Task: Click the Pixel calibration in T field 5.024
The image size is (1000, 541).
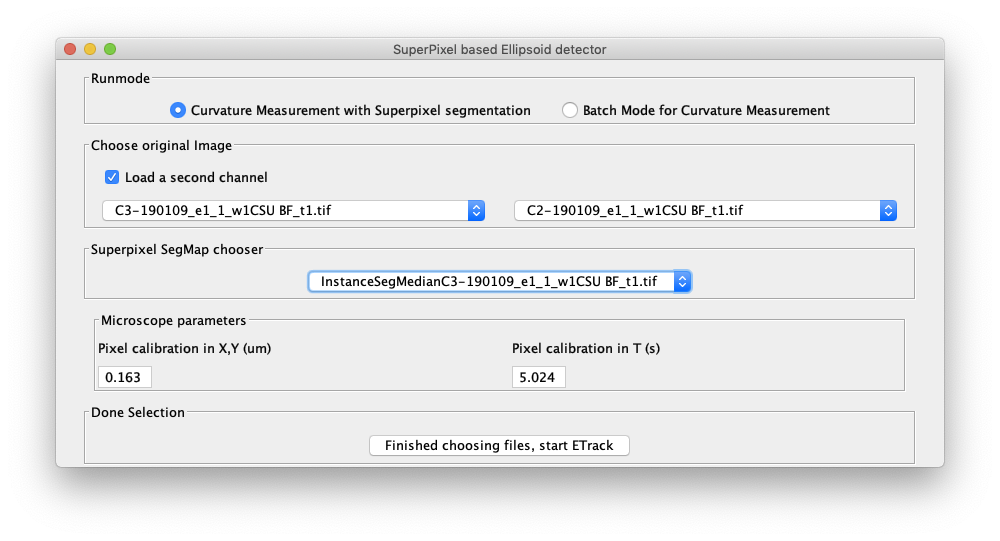Action: point(538,377)
